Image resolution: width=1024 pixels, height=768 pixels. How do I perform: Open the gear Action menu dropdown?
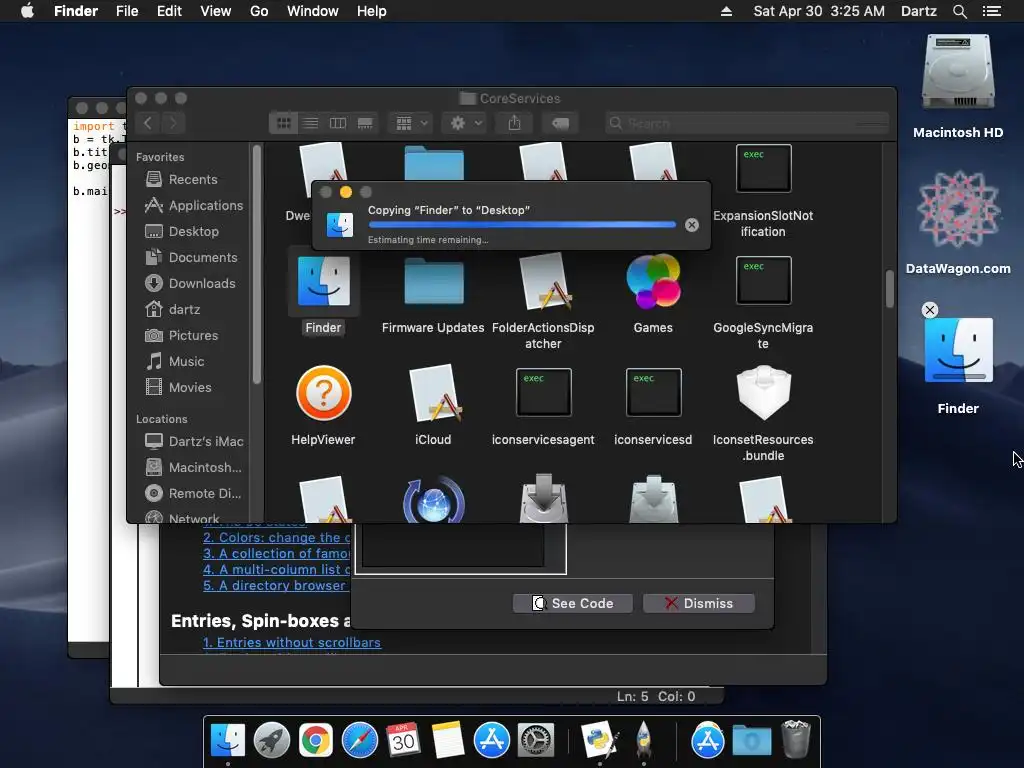point(464,123)
